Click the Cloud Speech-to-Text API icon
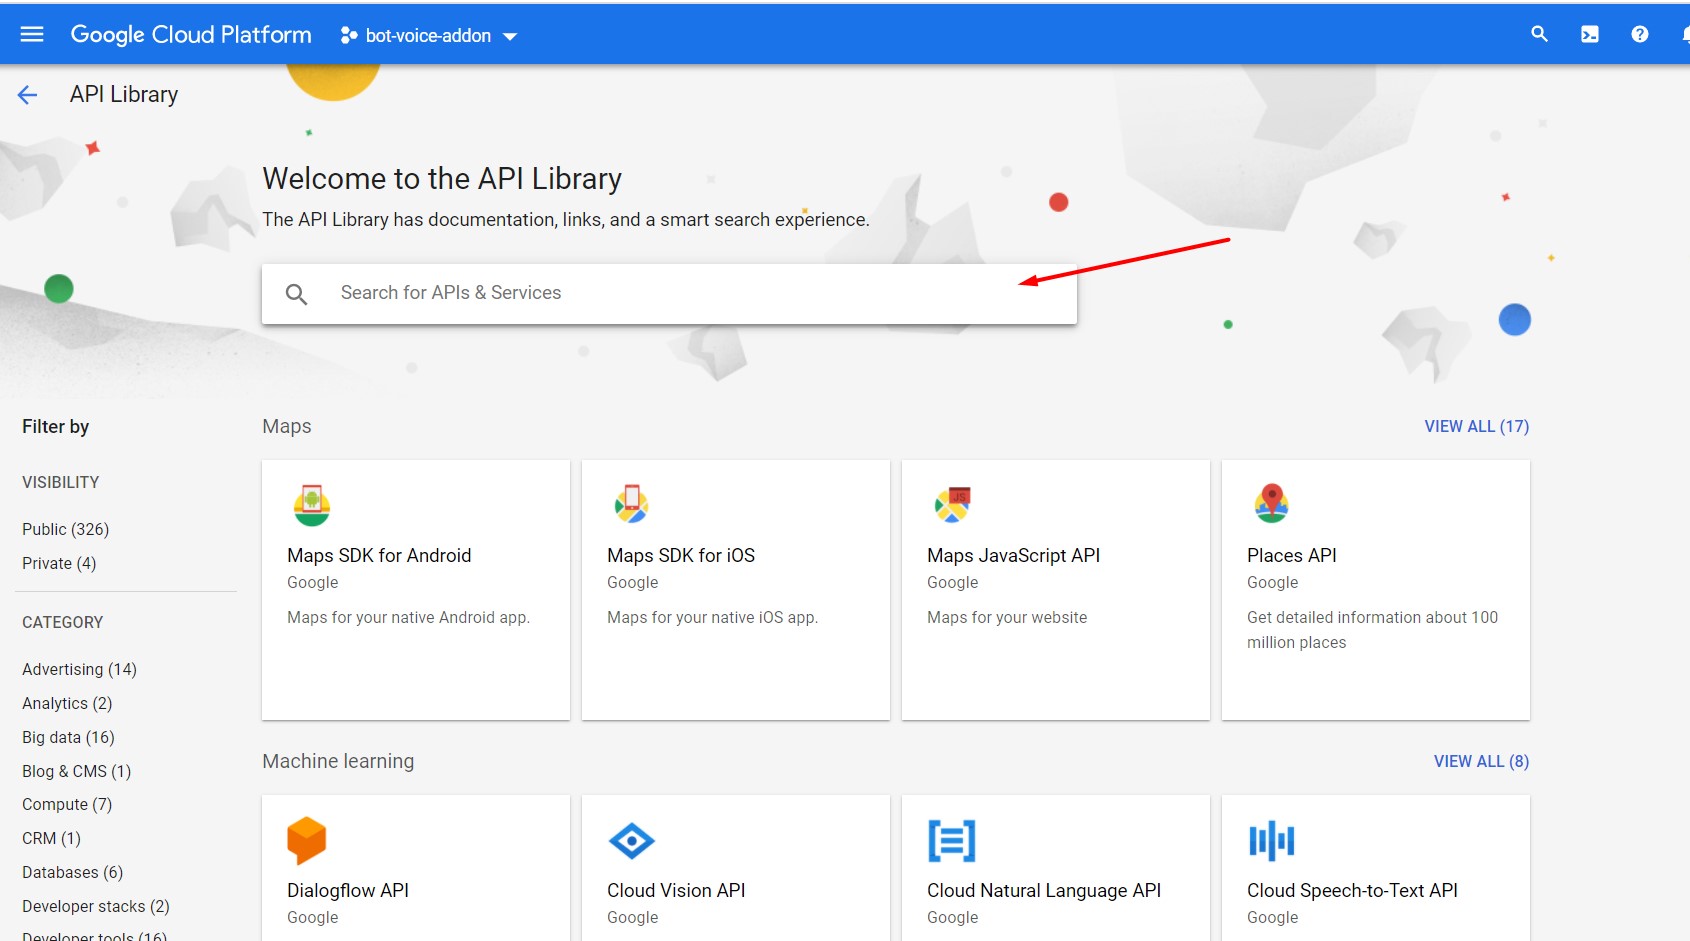 [x=1271, y=841]
